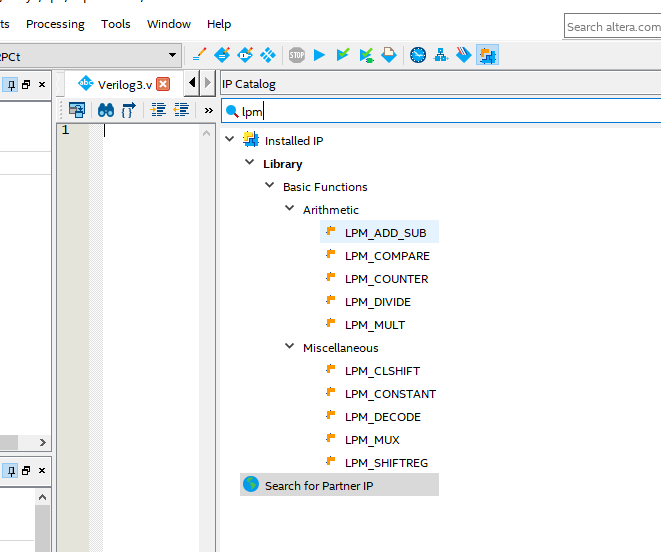This screenshot has height=552, width=661.
Task: Open the project revision dropdown
Action: tap(173, 55)
